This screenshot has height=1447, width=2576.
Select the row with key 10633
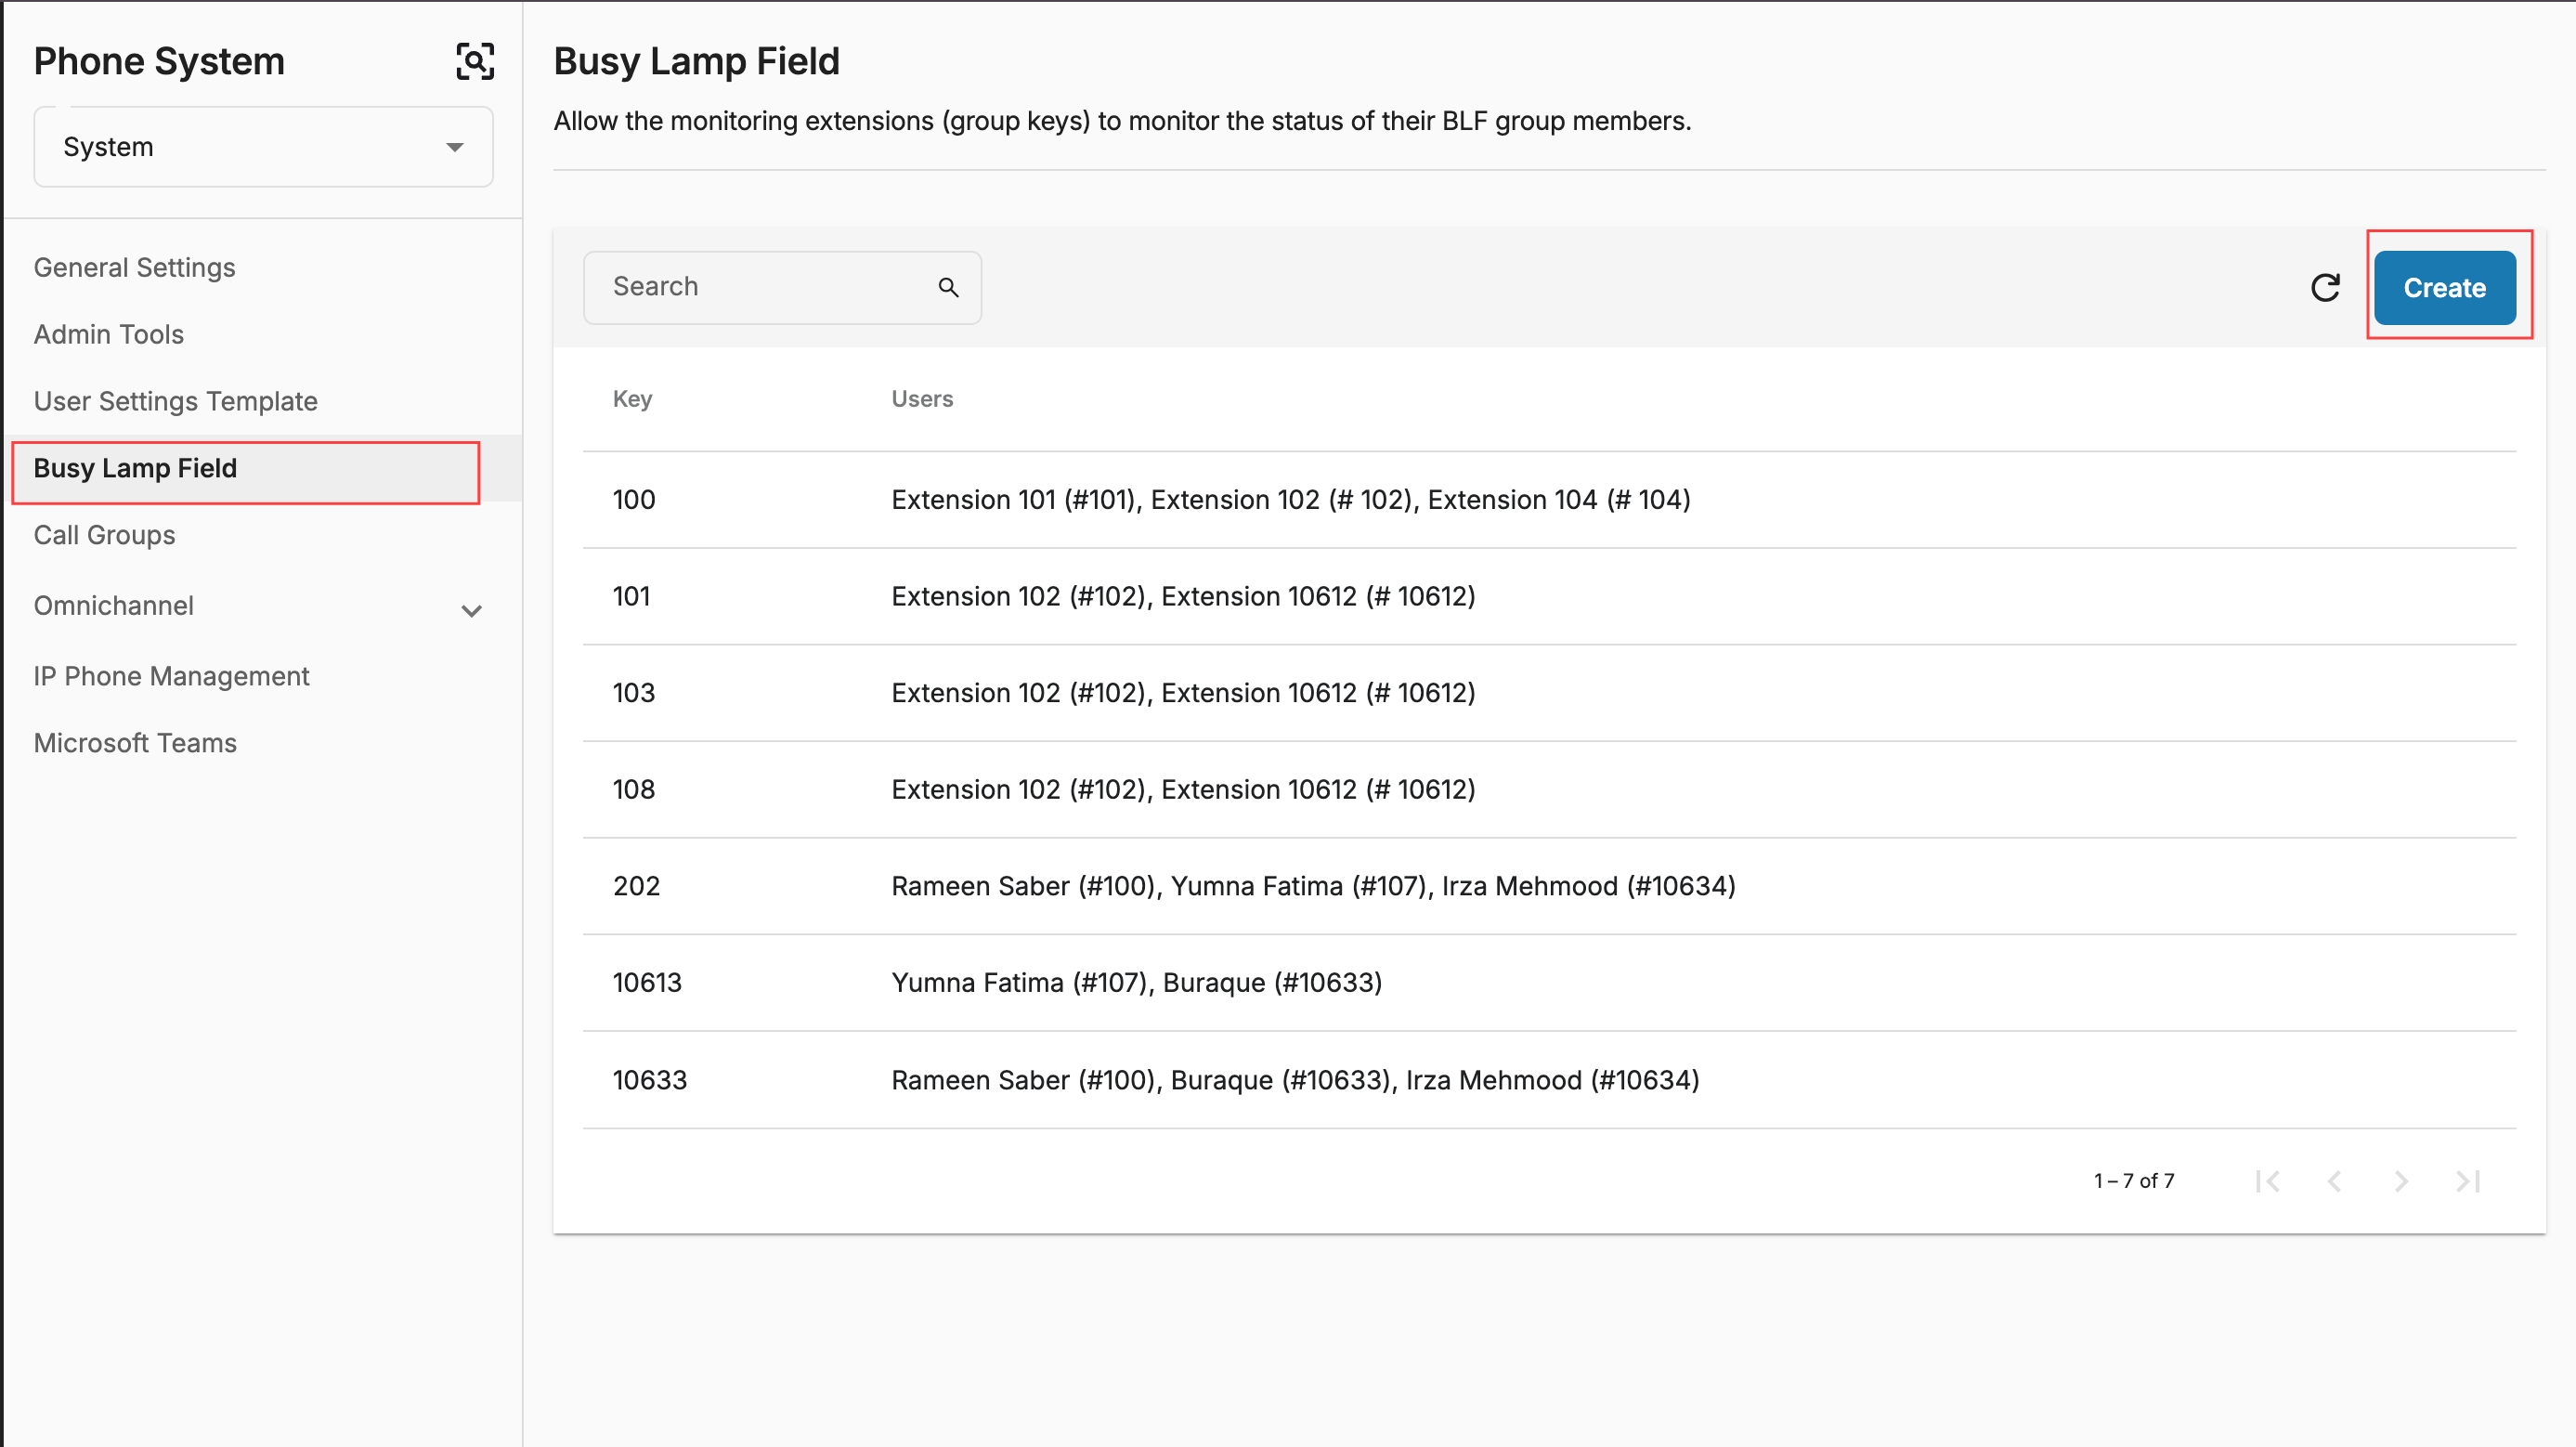click(1549, 1080)
